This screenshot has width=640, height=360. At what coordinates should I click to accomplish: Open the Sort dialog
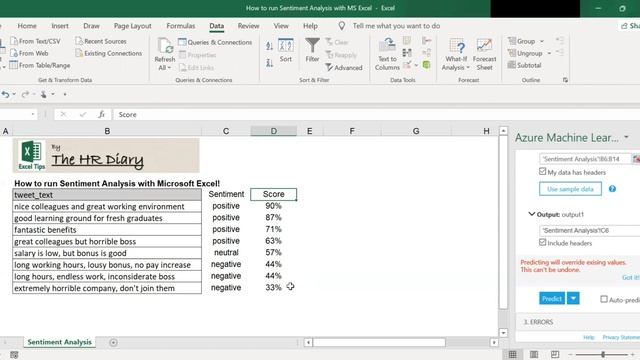pyautogui.click(x=286, y=50)
